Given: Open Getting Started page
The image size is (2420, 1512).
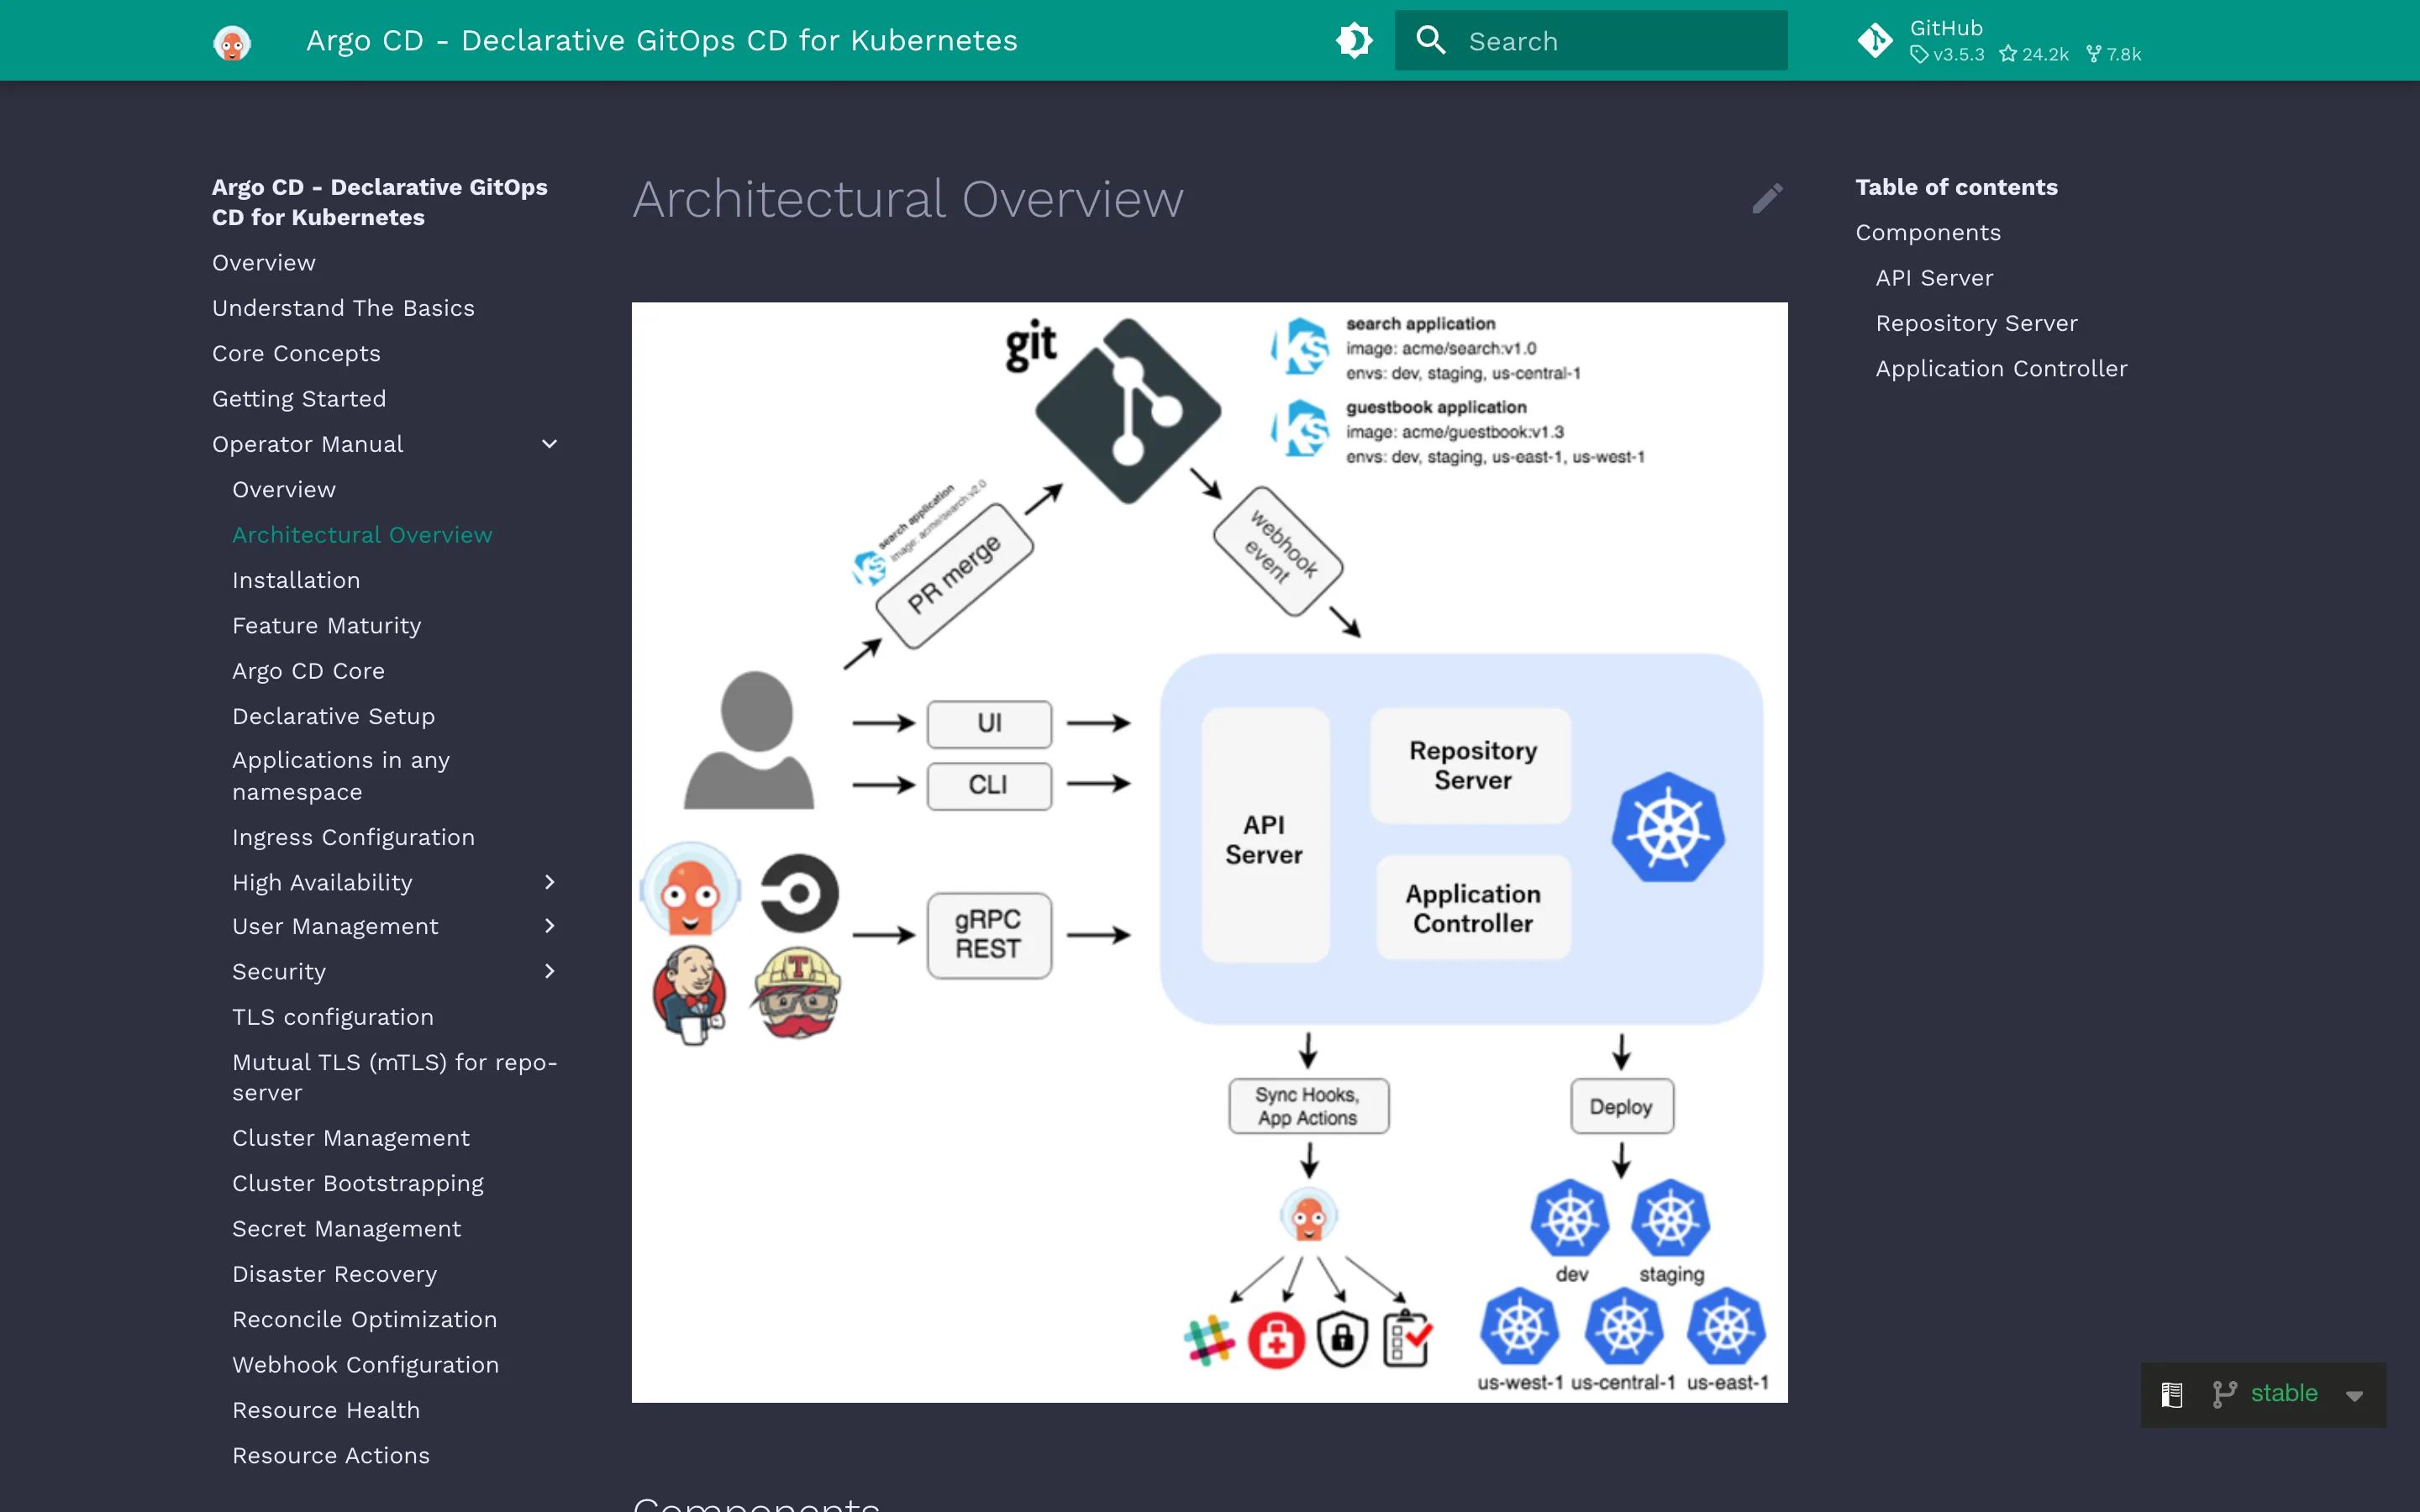Looking at the screenshot, I should (299, 398).
